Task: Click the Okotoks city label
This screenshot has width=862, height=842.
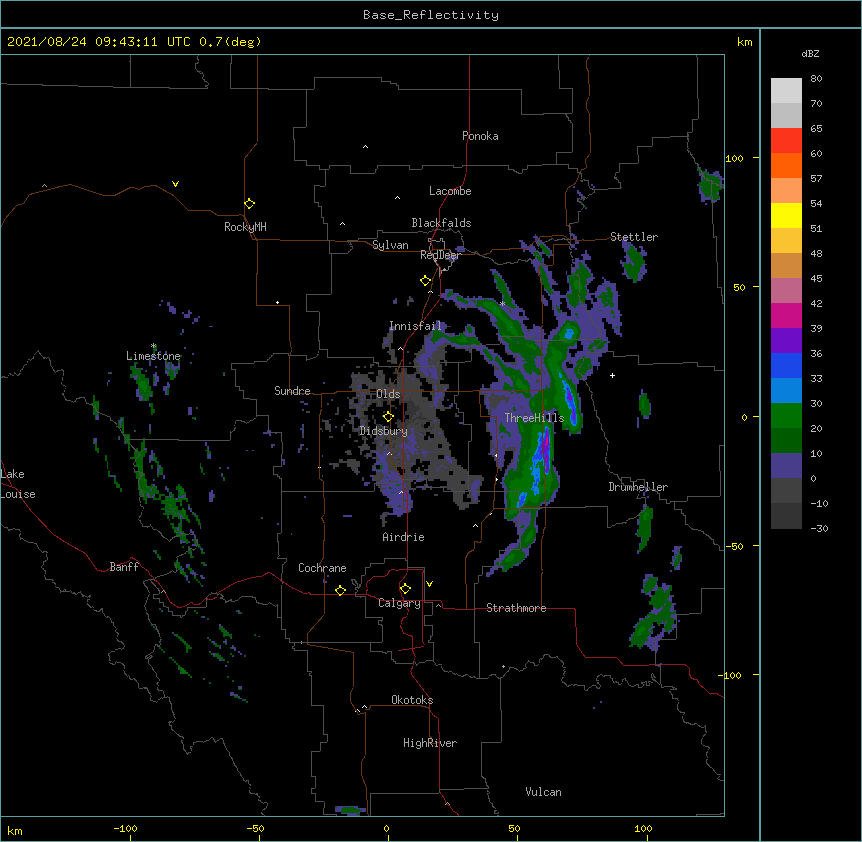Action: [412, 700]
